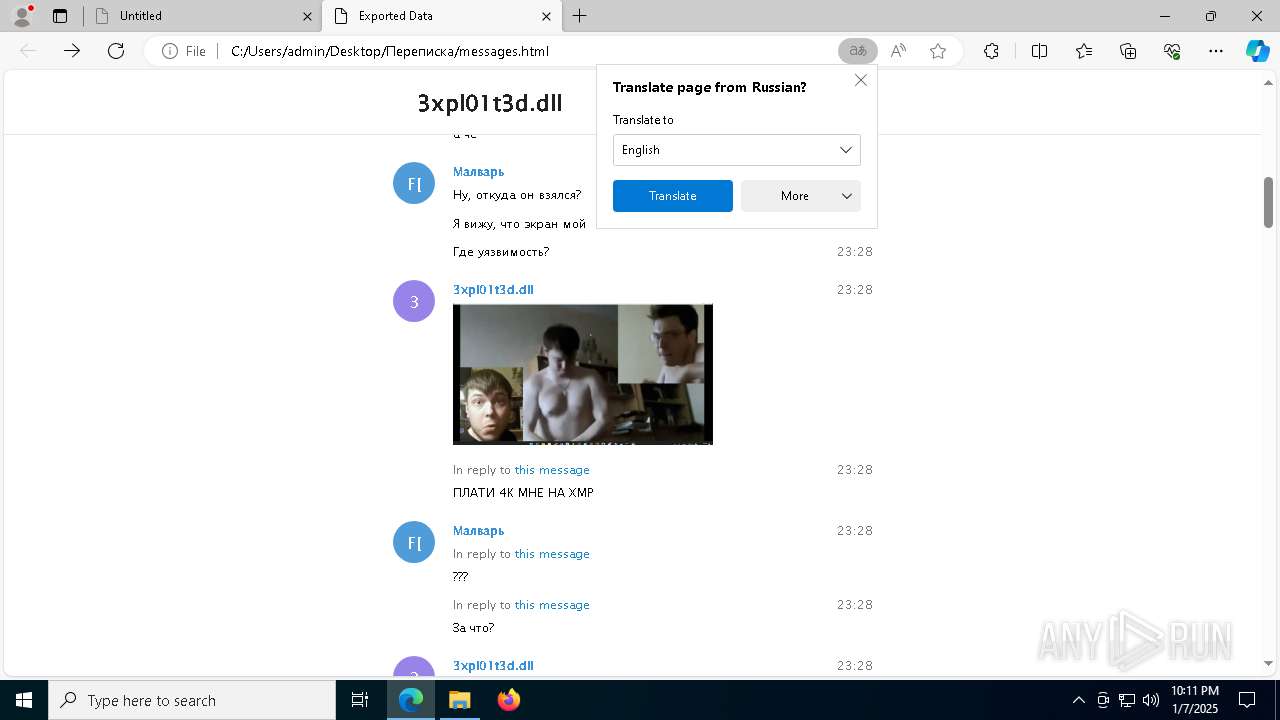Open the Favorites list
This screenshot has height=720, width=1280.
[1084, 51]
